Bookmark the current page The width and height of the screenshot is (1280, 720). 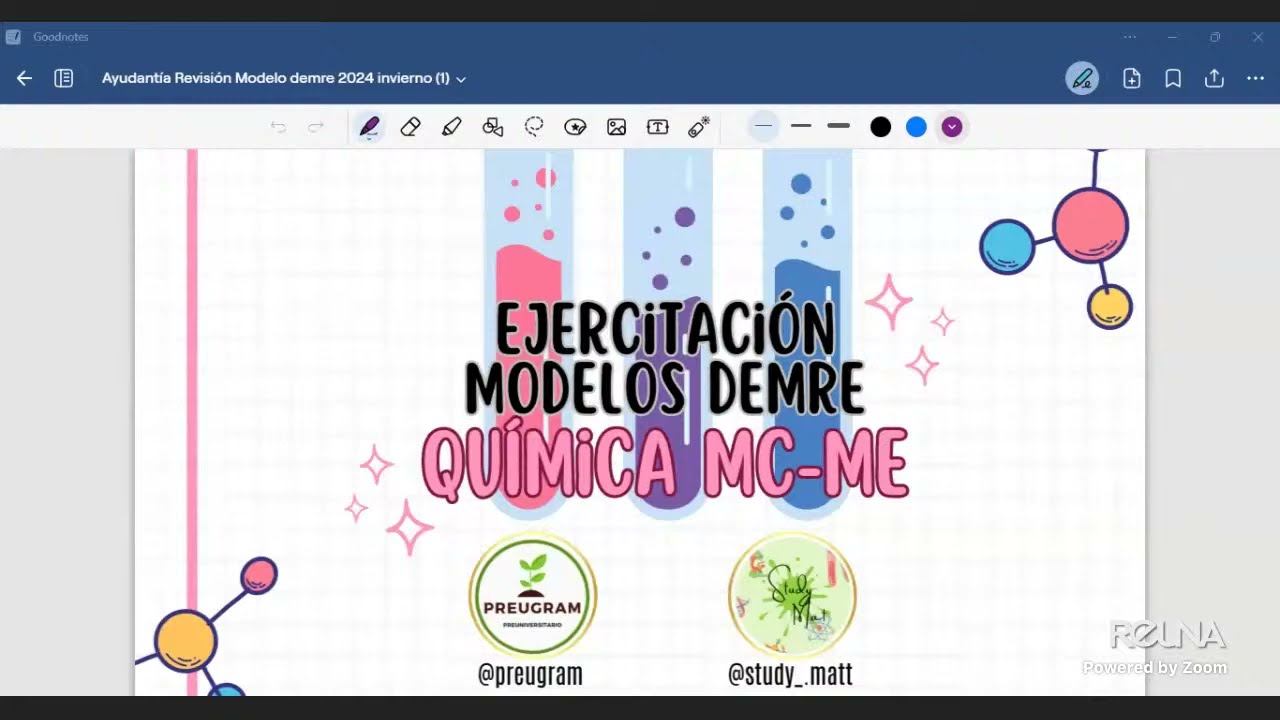pos(1173,78)
